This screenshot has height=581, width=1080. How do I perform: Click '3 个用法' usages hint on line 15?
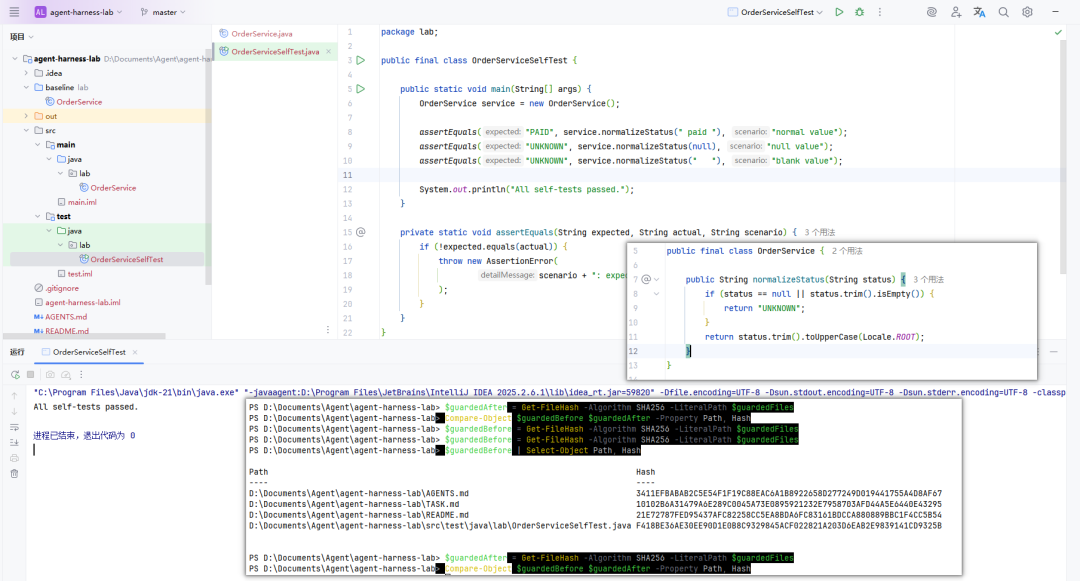point(820,233)
